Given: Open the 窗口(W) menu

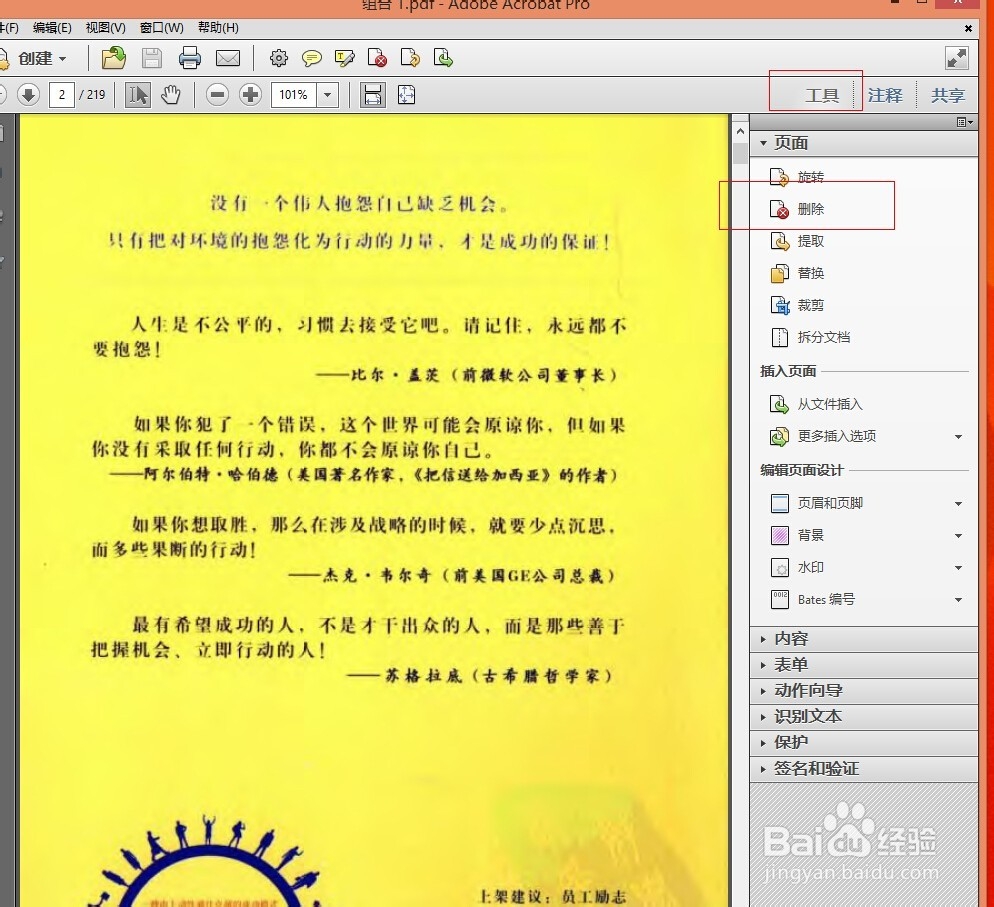Looking at the screenshot, I should [161, 28].
